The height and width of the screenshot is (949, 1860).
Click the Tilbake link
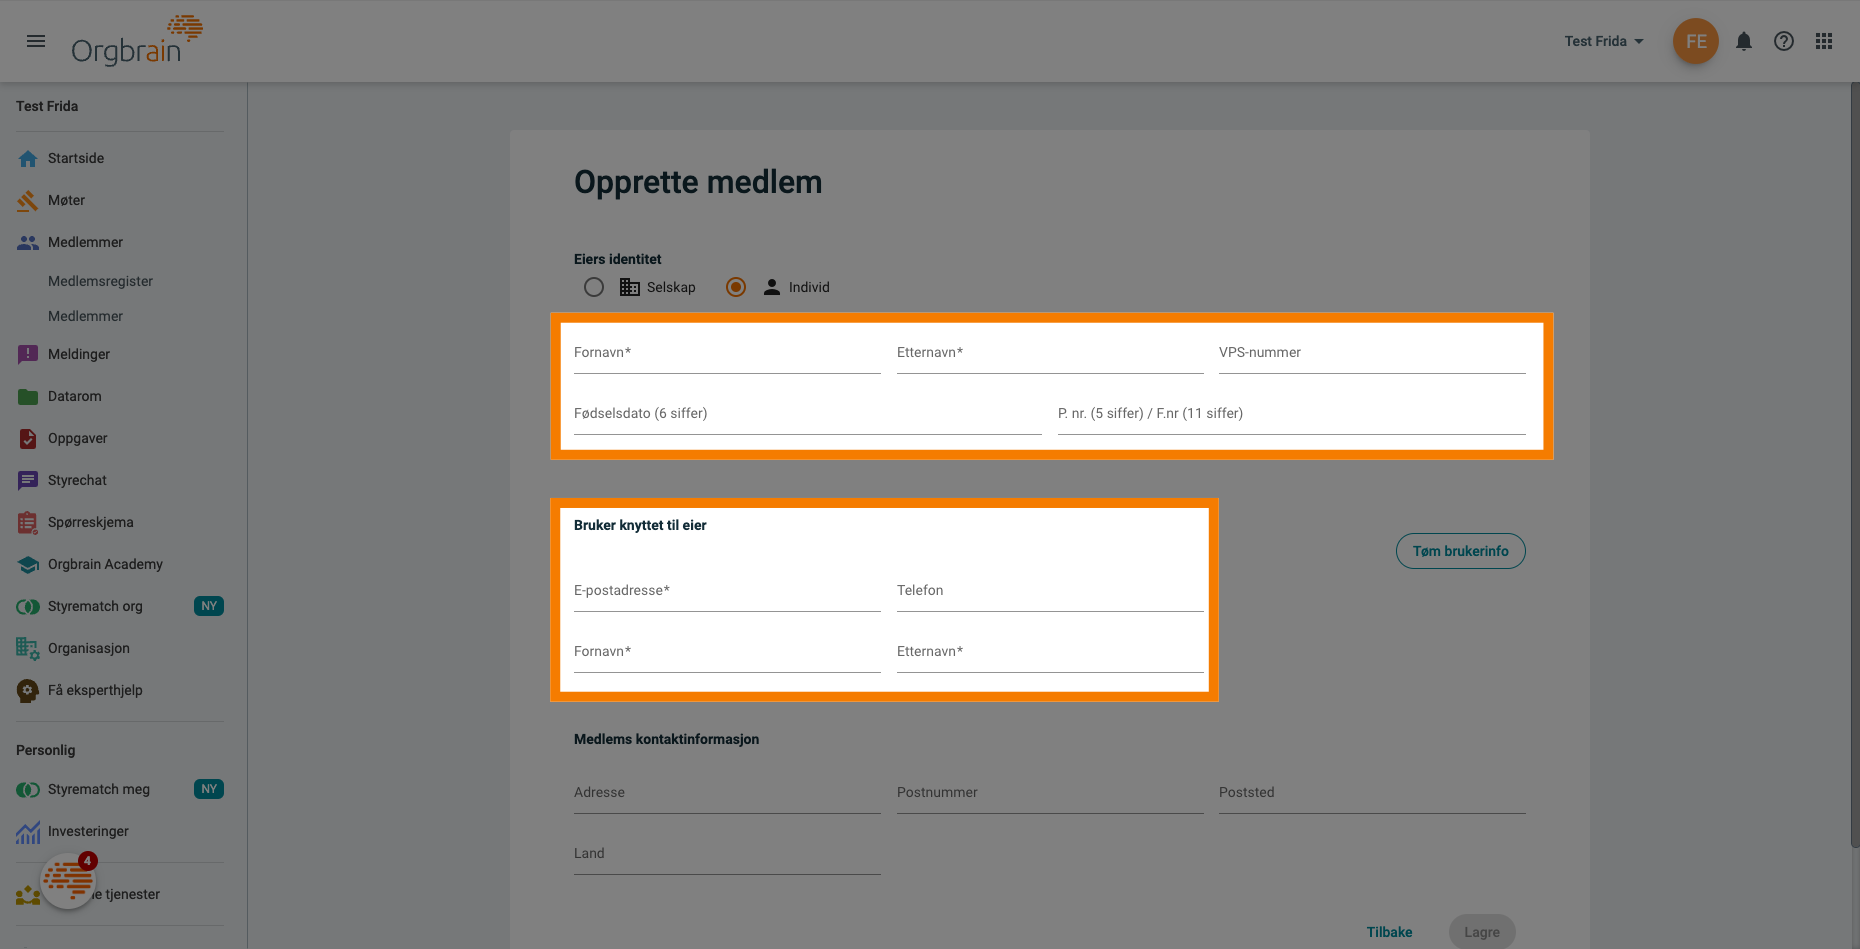pos(1389,932)
